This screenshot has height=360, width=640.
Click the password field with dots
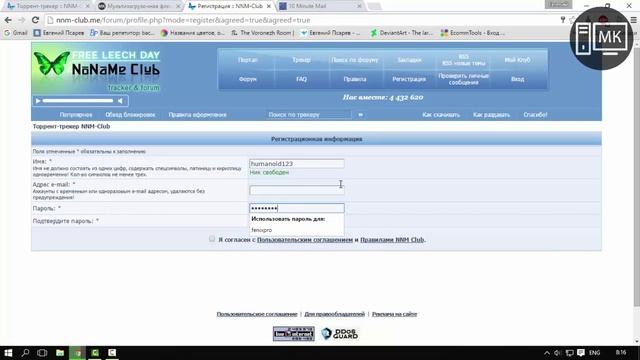pyautogui.click(x=297, y=208)
